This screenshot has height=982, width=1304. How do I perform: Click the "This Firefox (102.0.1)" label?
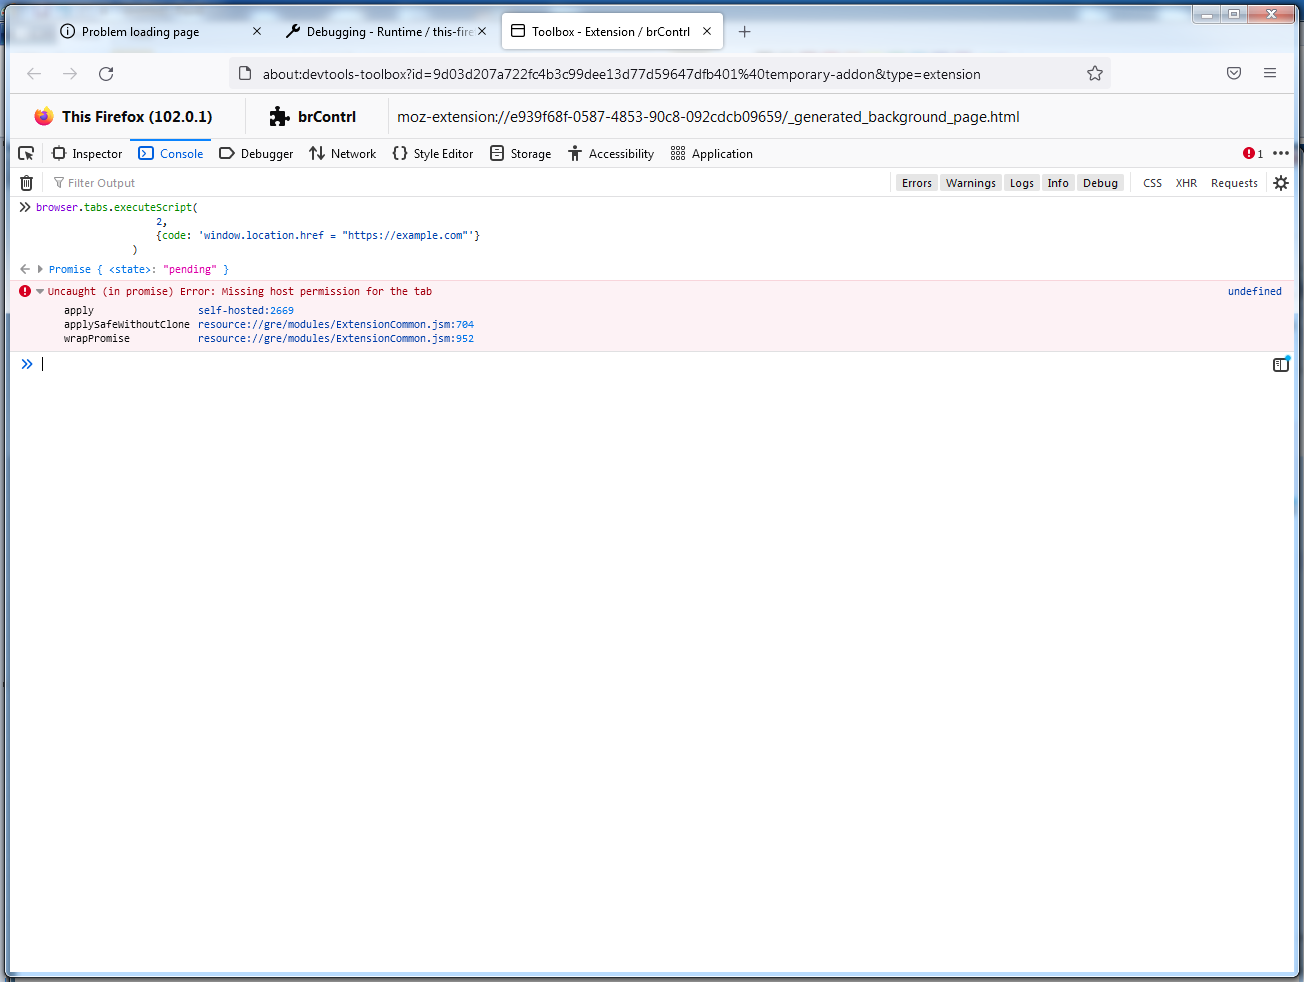(x=137, y=117)
